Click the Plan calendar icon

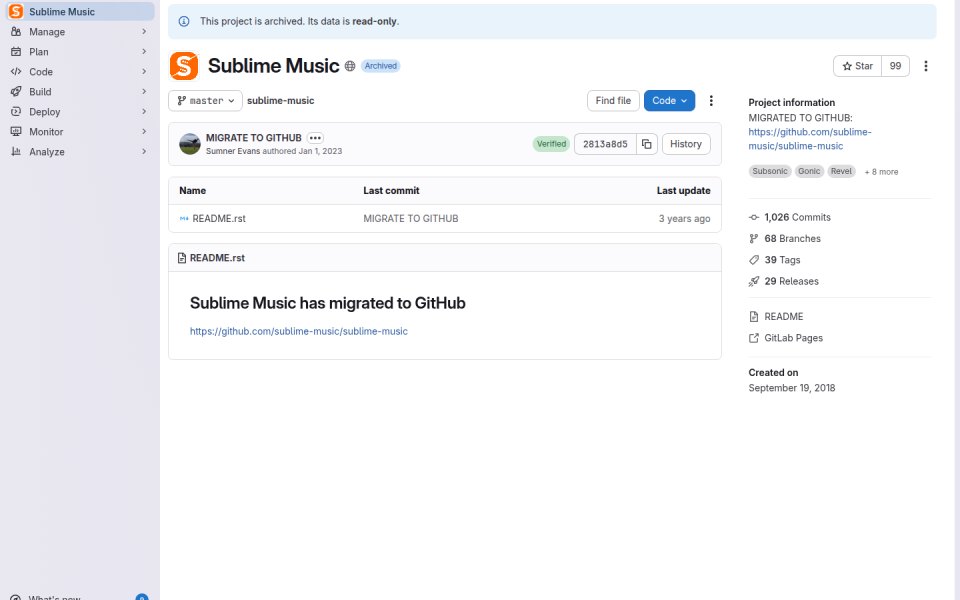tap(16, 52)
